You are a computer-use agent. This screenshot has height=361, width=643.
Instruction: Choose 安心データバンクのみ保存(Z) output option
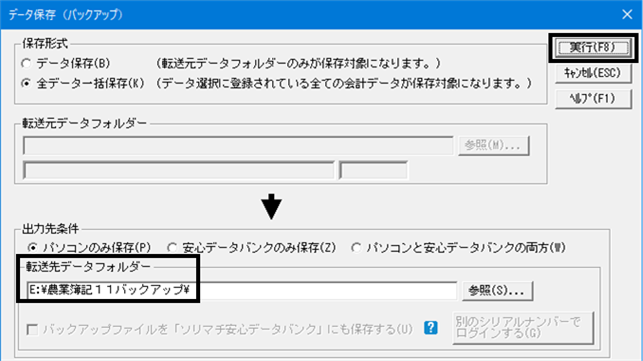point(251,248)
